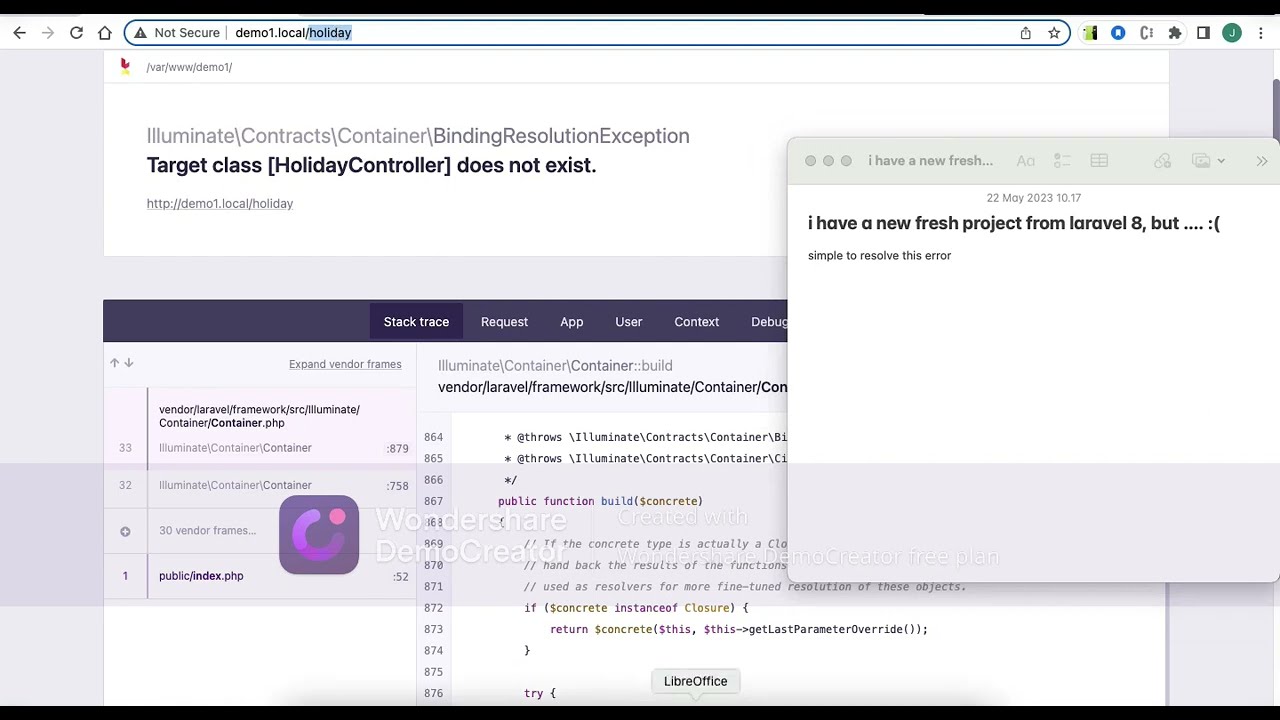Expand the 30 vendor frames group
The image size is (1280, 720).
(x=260, y=531)
